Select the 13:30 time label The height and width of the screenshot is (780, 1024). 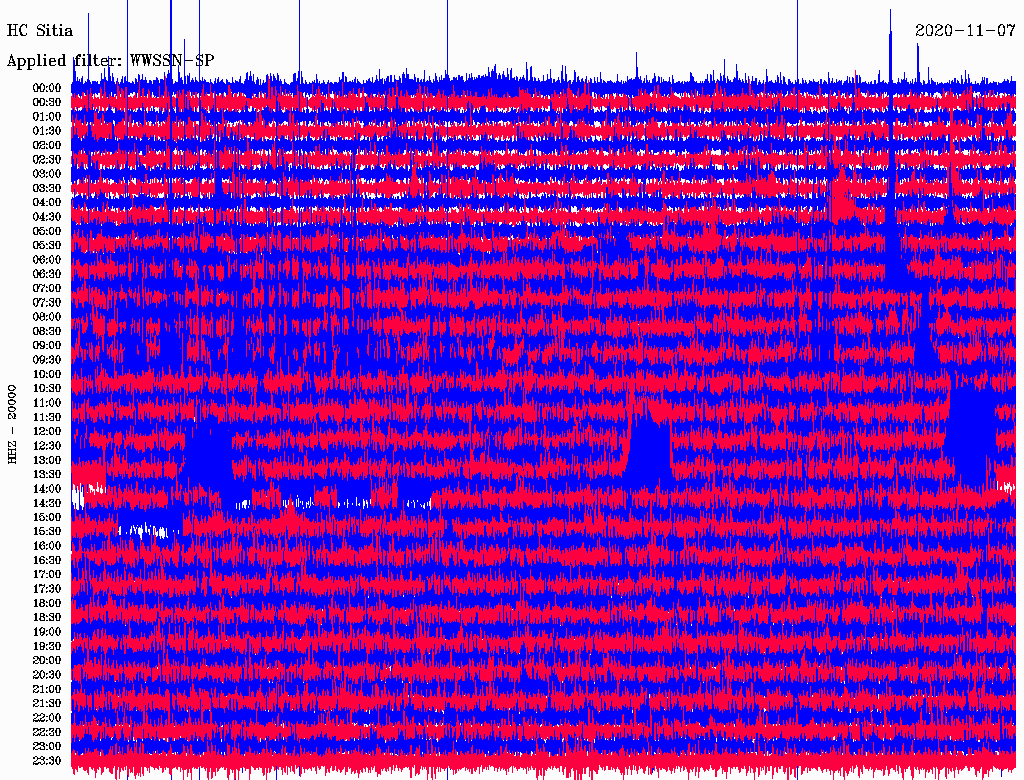tap(47, 475)
